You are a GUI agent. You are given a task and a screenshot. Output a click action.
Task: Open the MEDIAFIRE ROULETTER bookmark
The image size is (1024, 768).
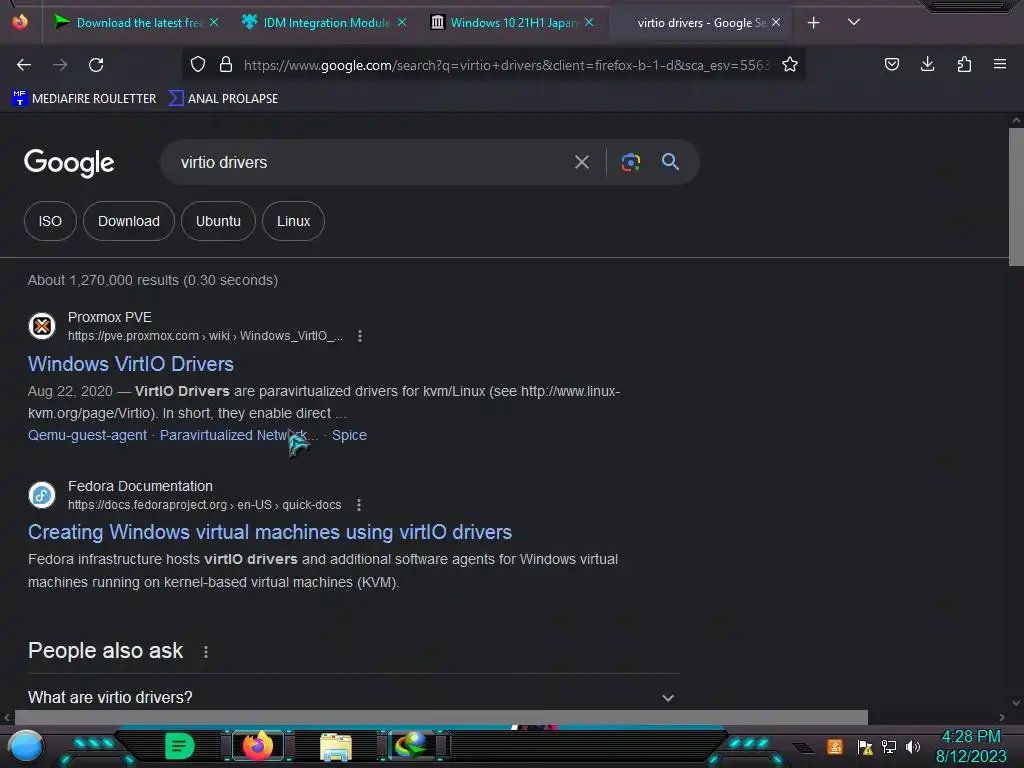[x=84, y=99]
